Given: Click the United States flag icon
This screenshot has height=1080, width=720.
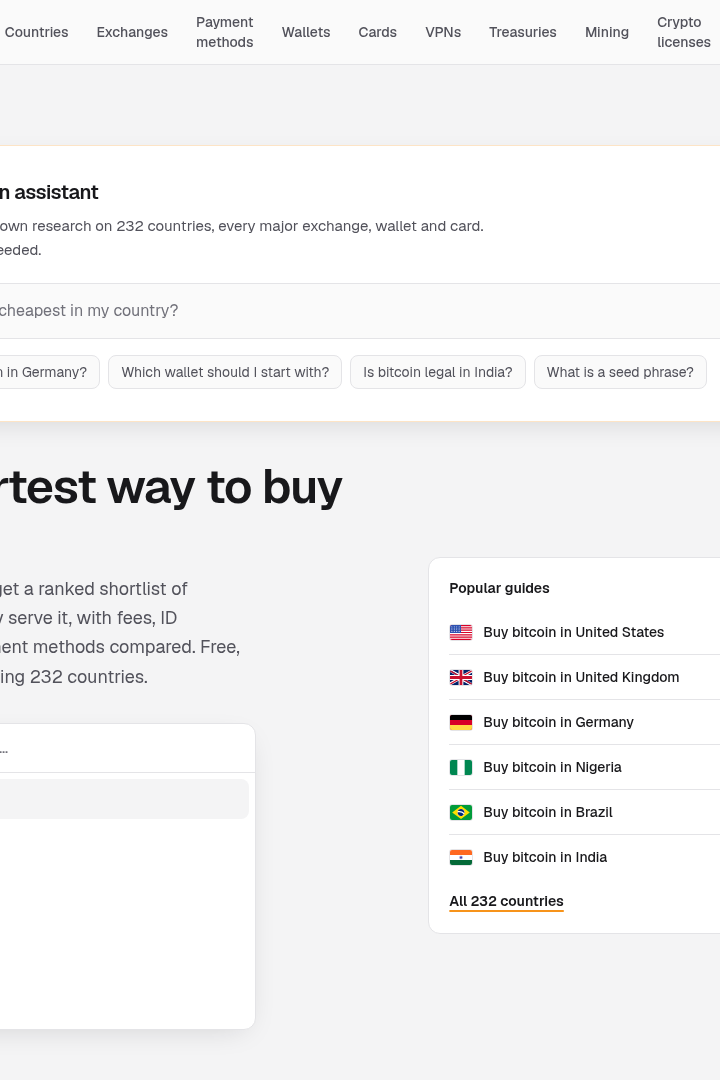Looking at the screenshot, I should tap(461, 632).
